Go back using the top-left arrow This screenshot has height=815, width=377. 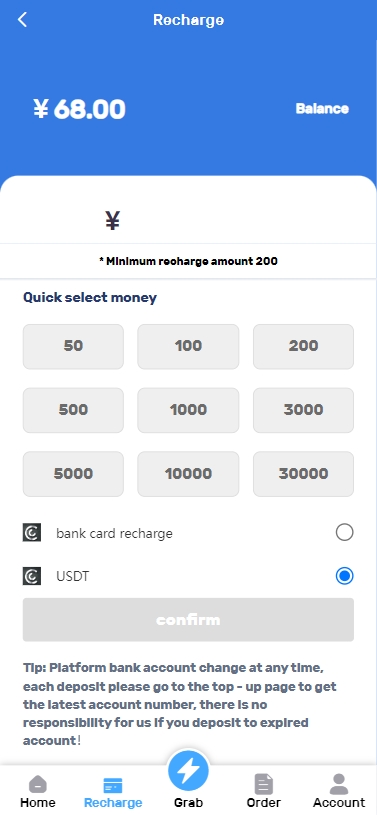(x=22, y=20)
